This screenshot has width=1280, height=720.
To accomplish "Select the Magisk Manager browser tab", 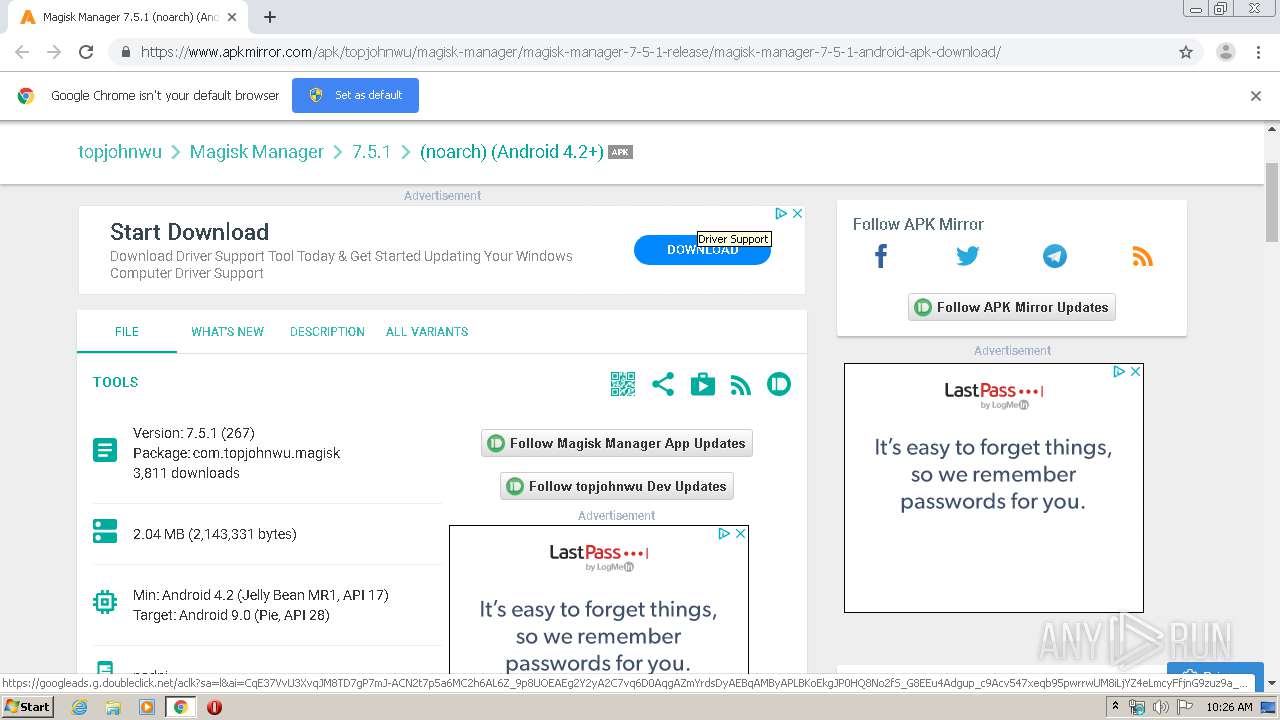I will [127, 17].
